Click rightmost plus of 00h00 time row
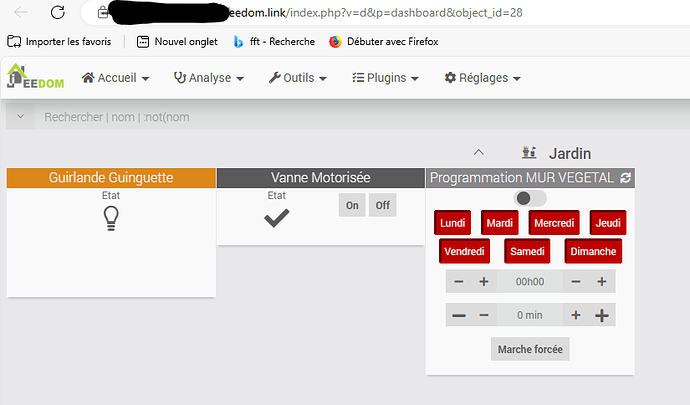 pyautogui.click(x=602, y=282)
